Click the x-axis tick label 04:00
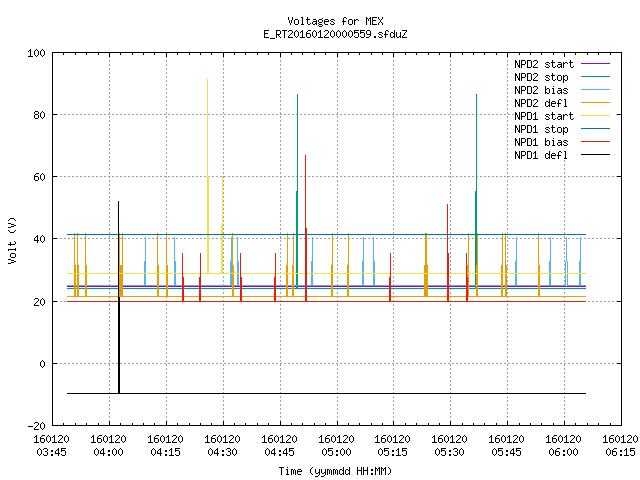The image size is (640, 480). point(108,452)
